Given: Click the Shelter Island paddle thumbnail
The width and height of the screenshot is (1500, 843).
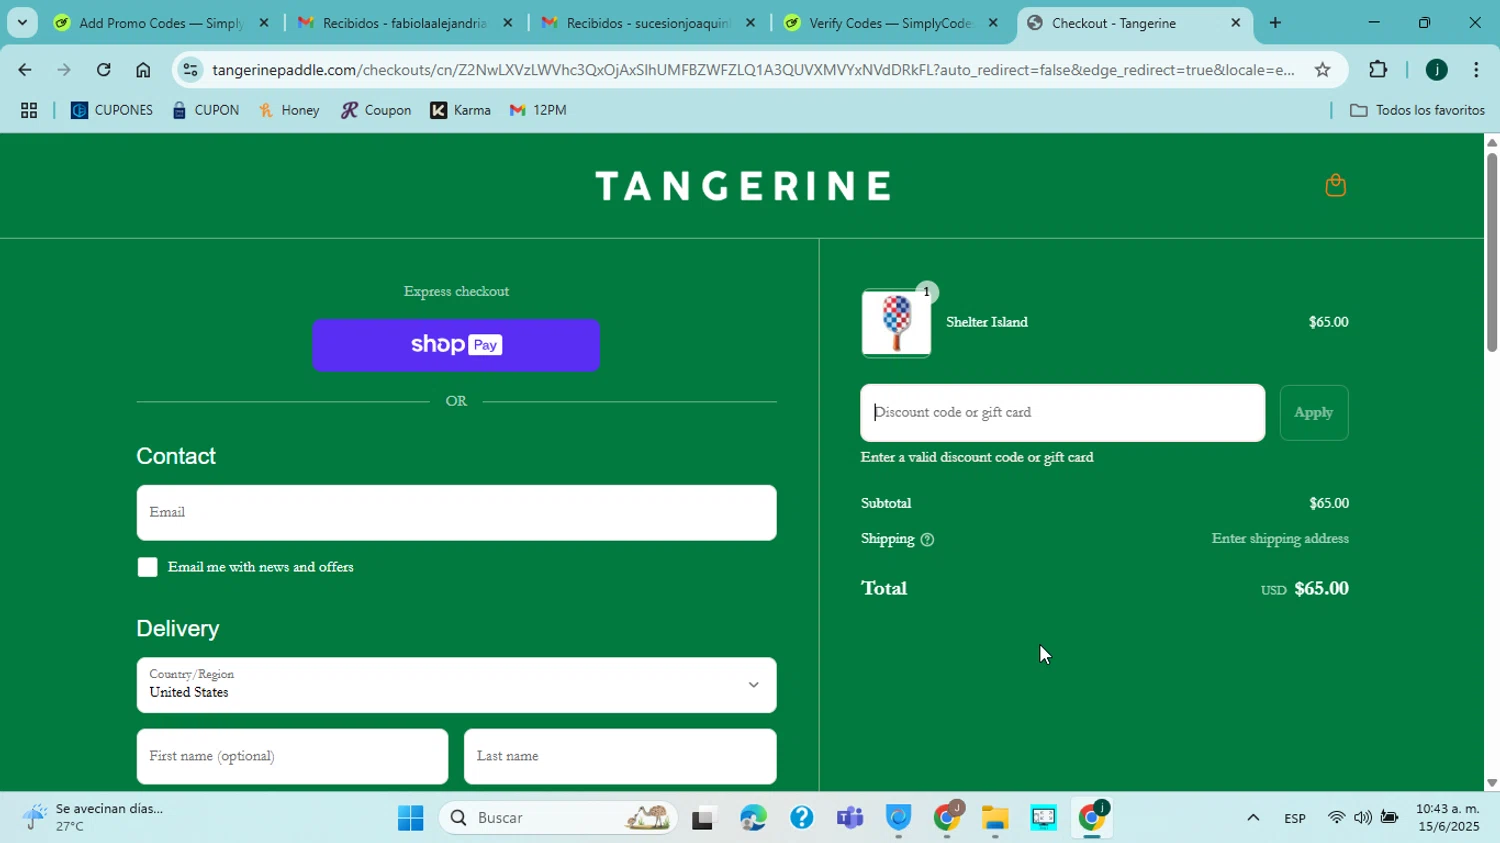Looking at the screenshot, I should tap(896, 323).
